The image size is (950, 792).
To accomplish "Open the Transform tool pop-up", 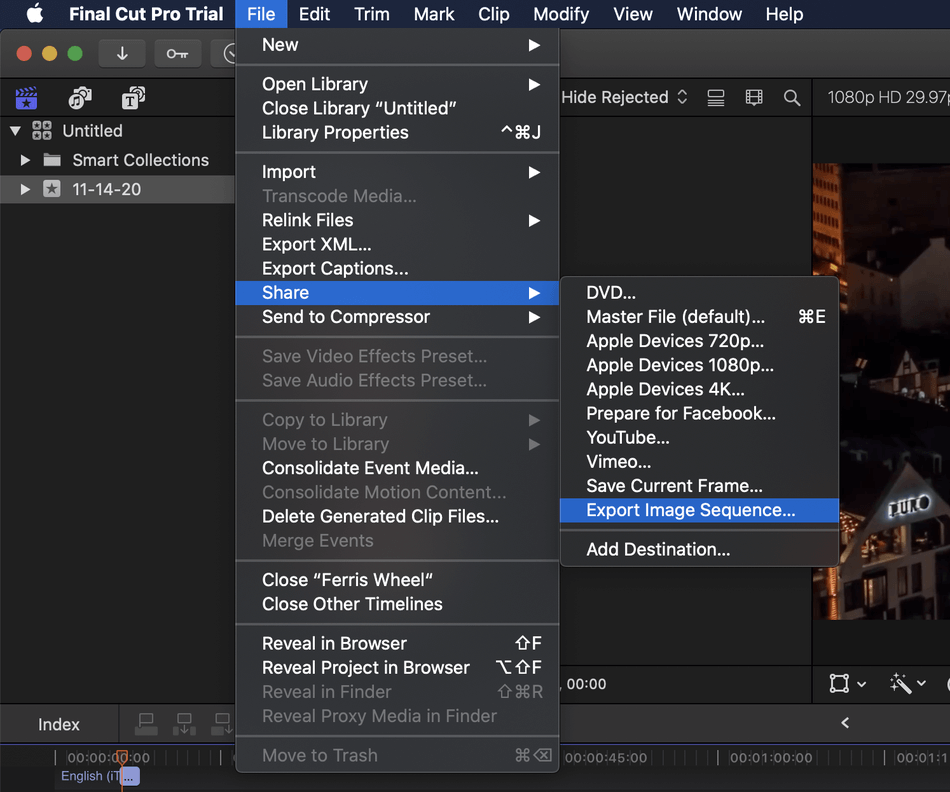I will [847, 684].
